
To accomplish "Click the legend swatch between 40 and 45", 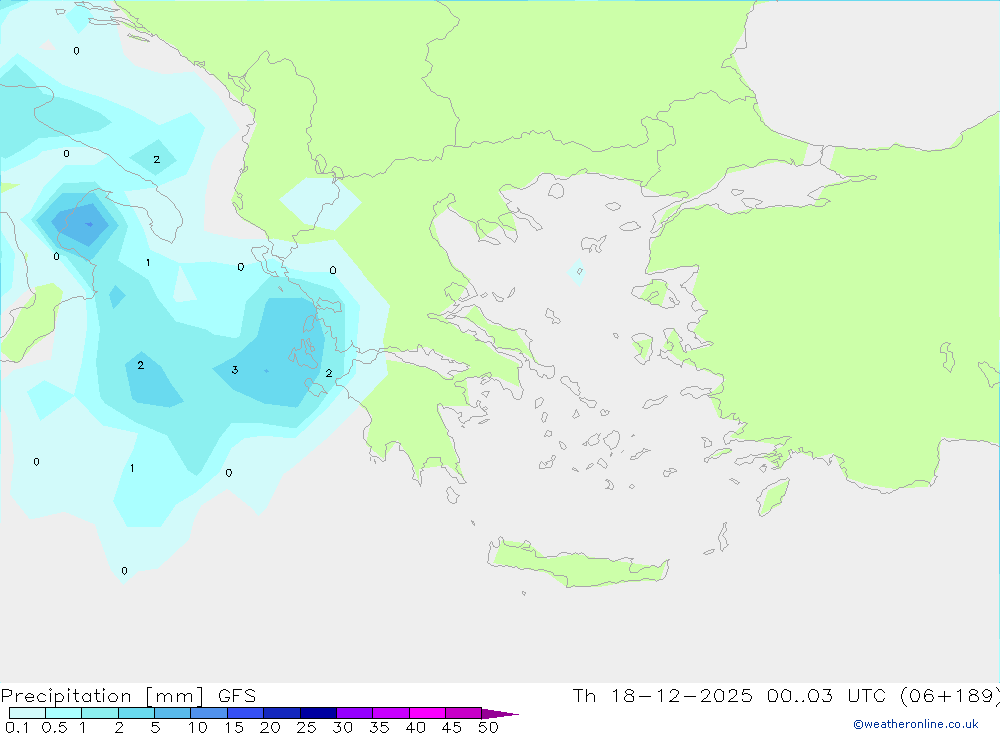I will tap(427, 713).
